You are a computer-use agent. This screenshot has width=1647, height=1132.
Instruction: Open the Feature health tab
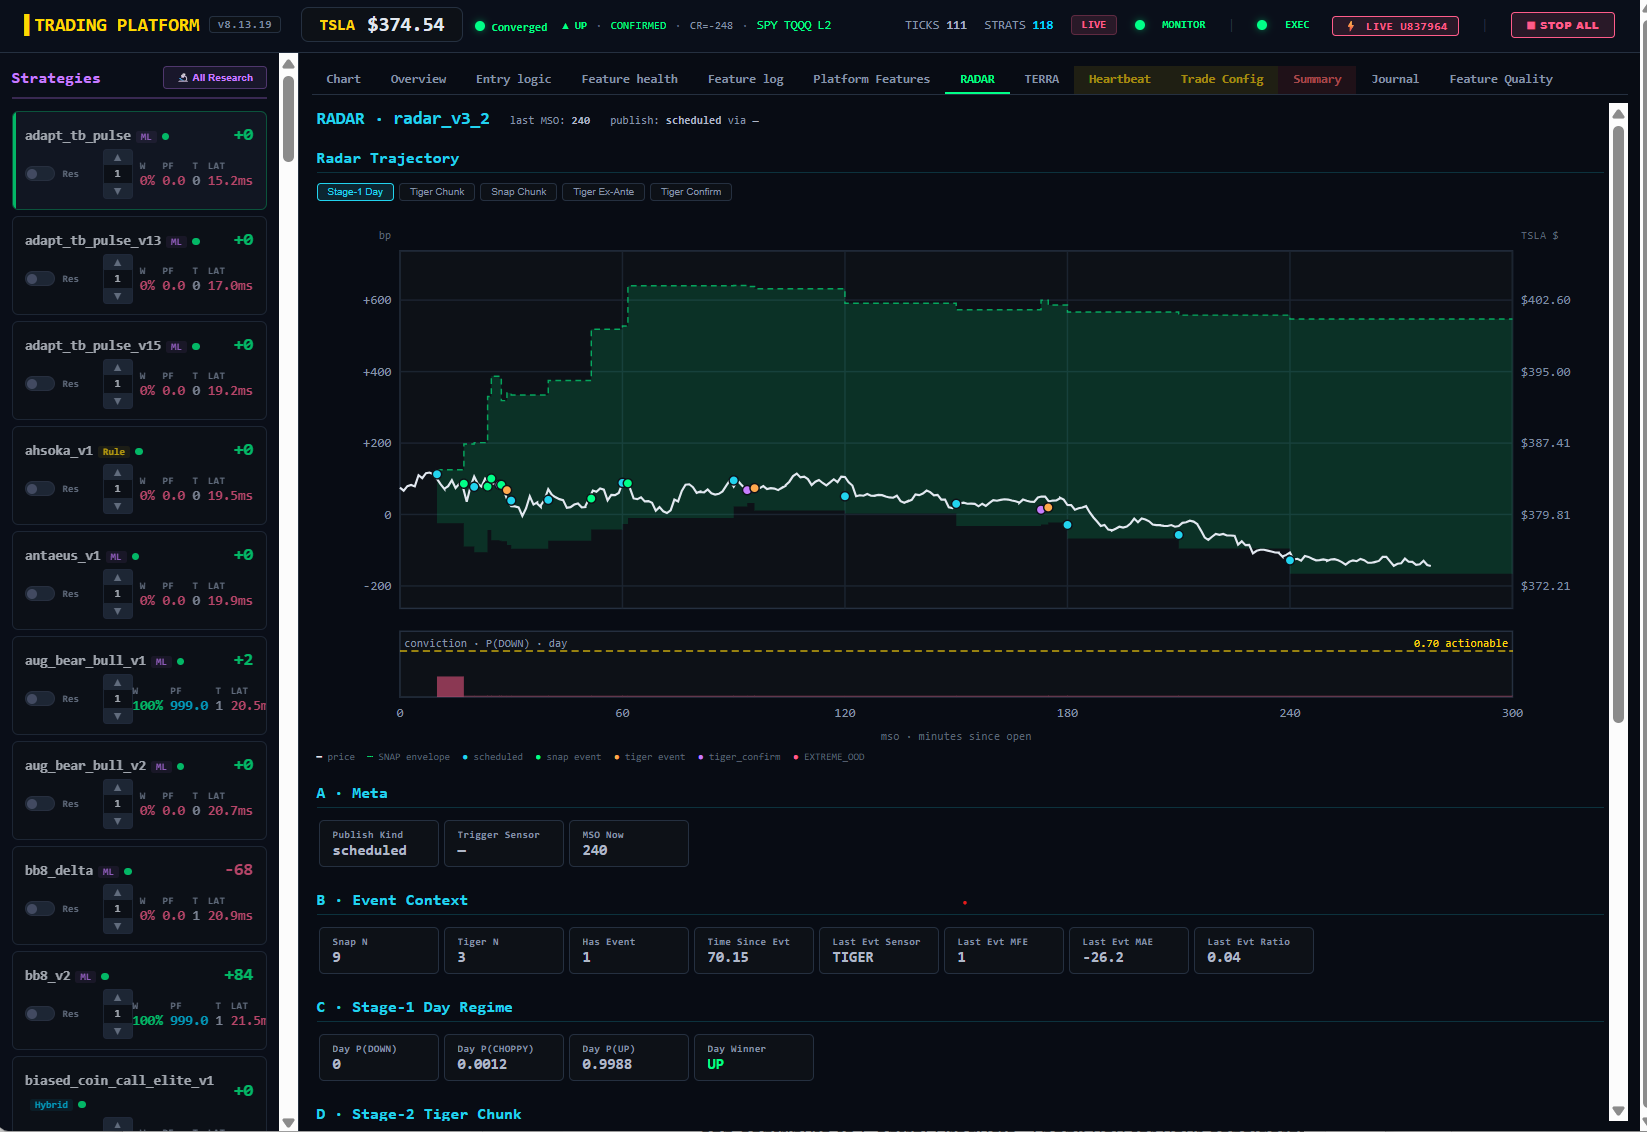pos(629,79)
